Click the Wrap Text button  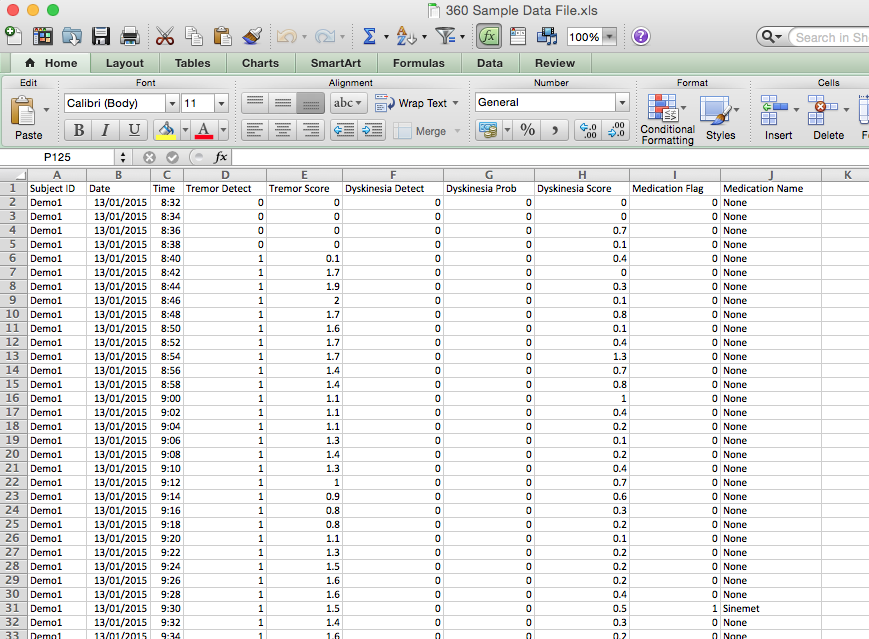416,103
